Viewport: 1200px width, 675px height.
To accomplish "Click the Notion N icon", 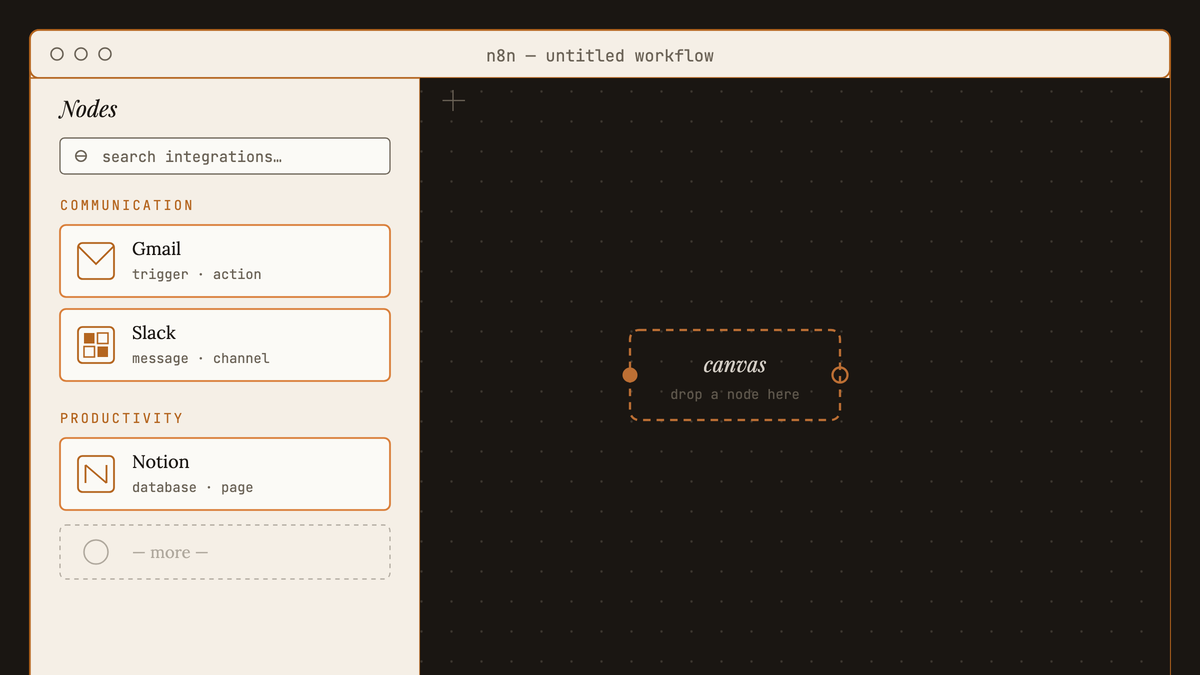I will [96, 474].
